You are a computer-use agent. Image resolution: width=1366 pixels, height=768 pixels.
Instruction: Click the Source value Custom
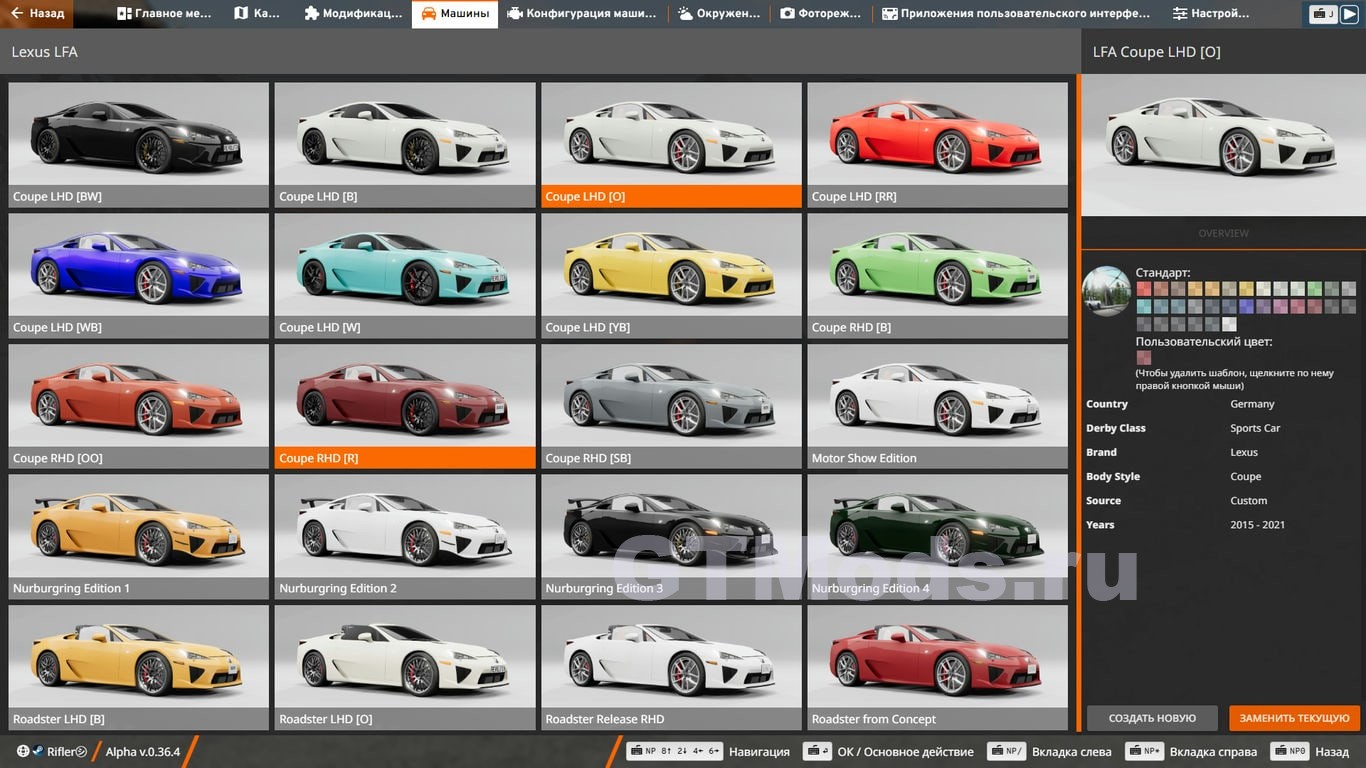click(x=1248, y=500)
